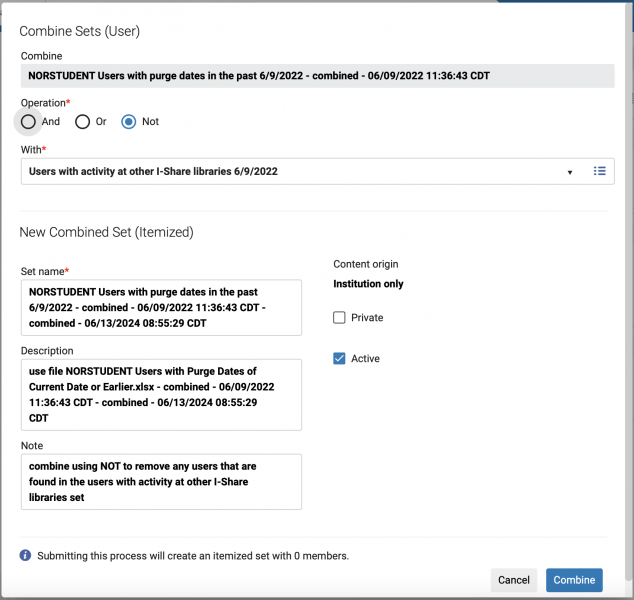
Task: Select the Not operation radio button
Action: pyautogui.click(x=128, y=122)
